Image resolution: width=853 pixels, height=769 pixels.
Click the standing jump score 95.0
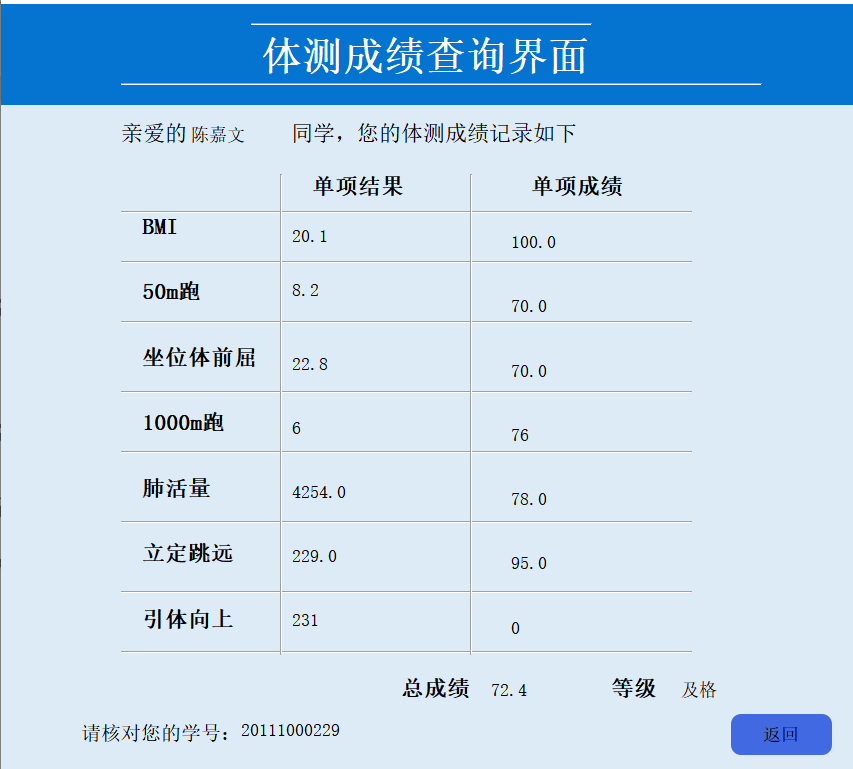click(526, 563)
